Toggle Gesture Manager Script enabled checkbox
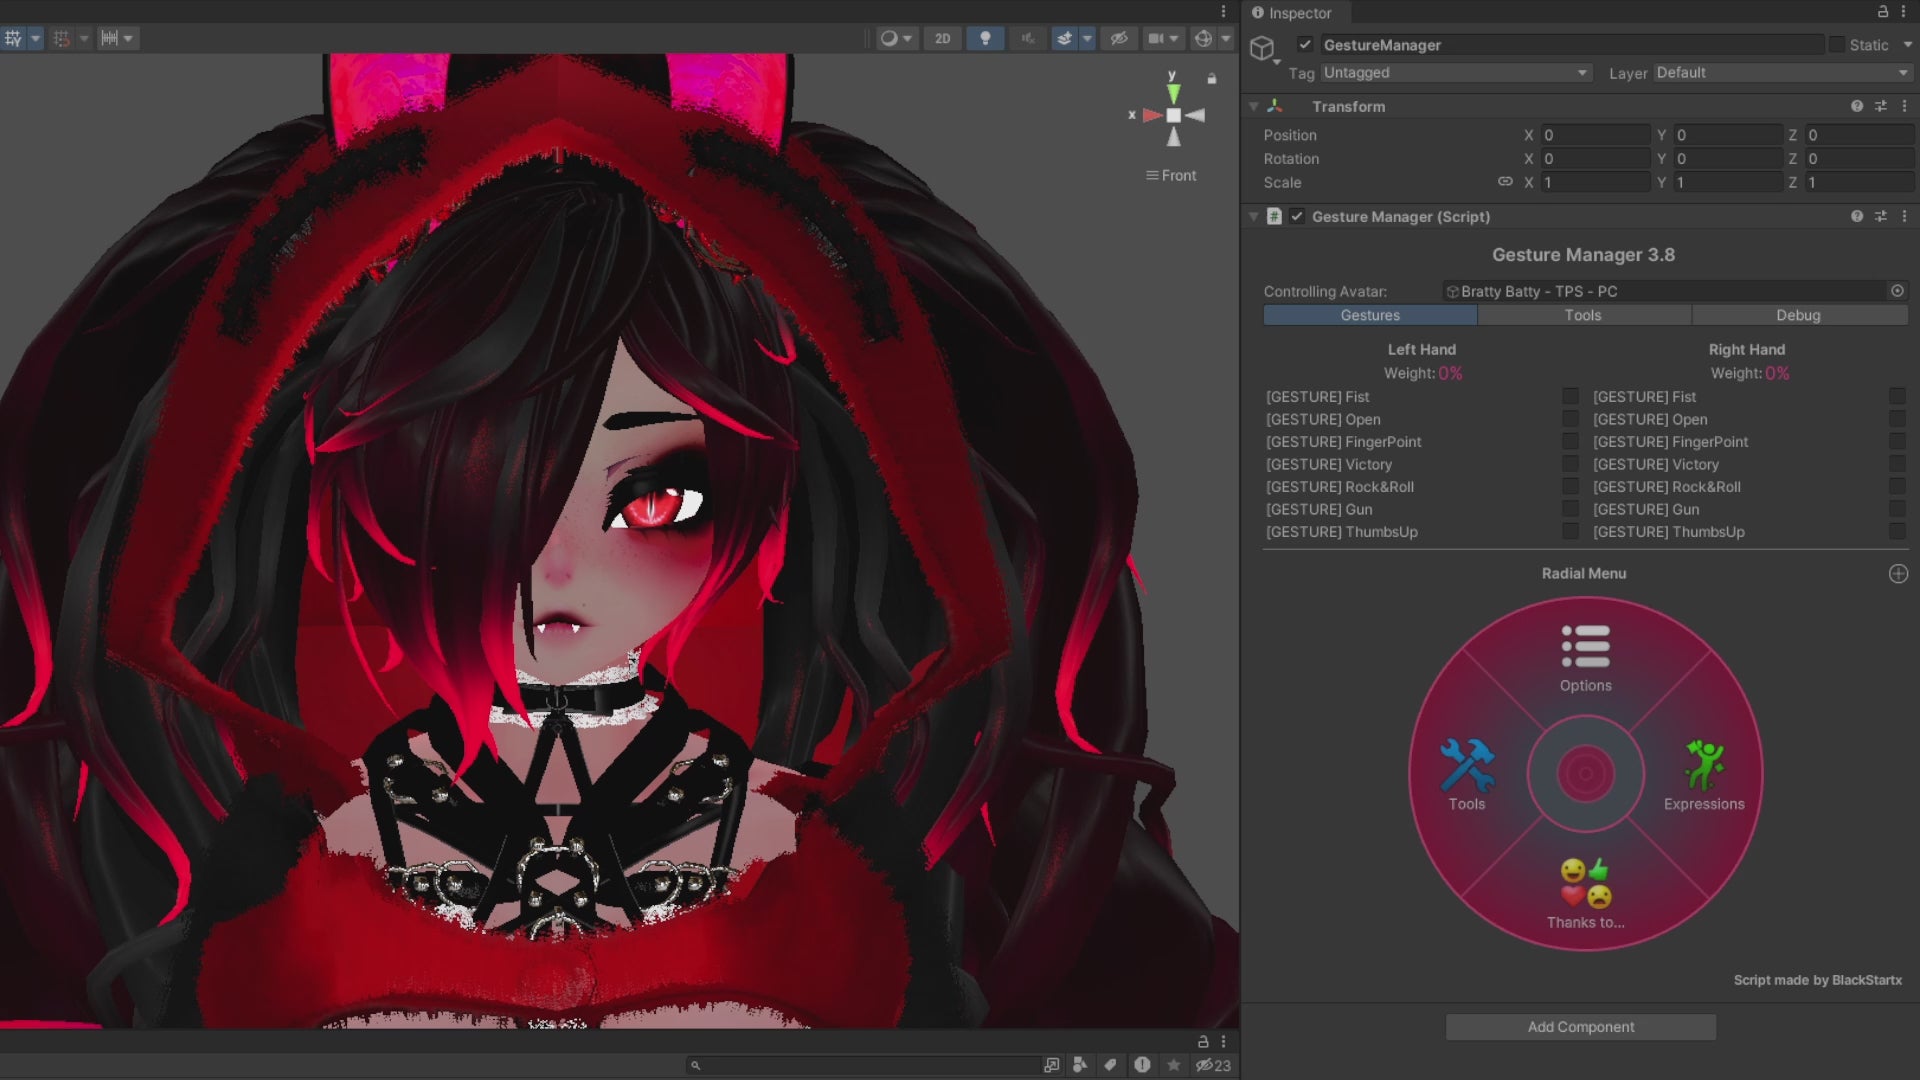Screen dimensions: 1920x1080 point(1297,216)
